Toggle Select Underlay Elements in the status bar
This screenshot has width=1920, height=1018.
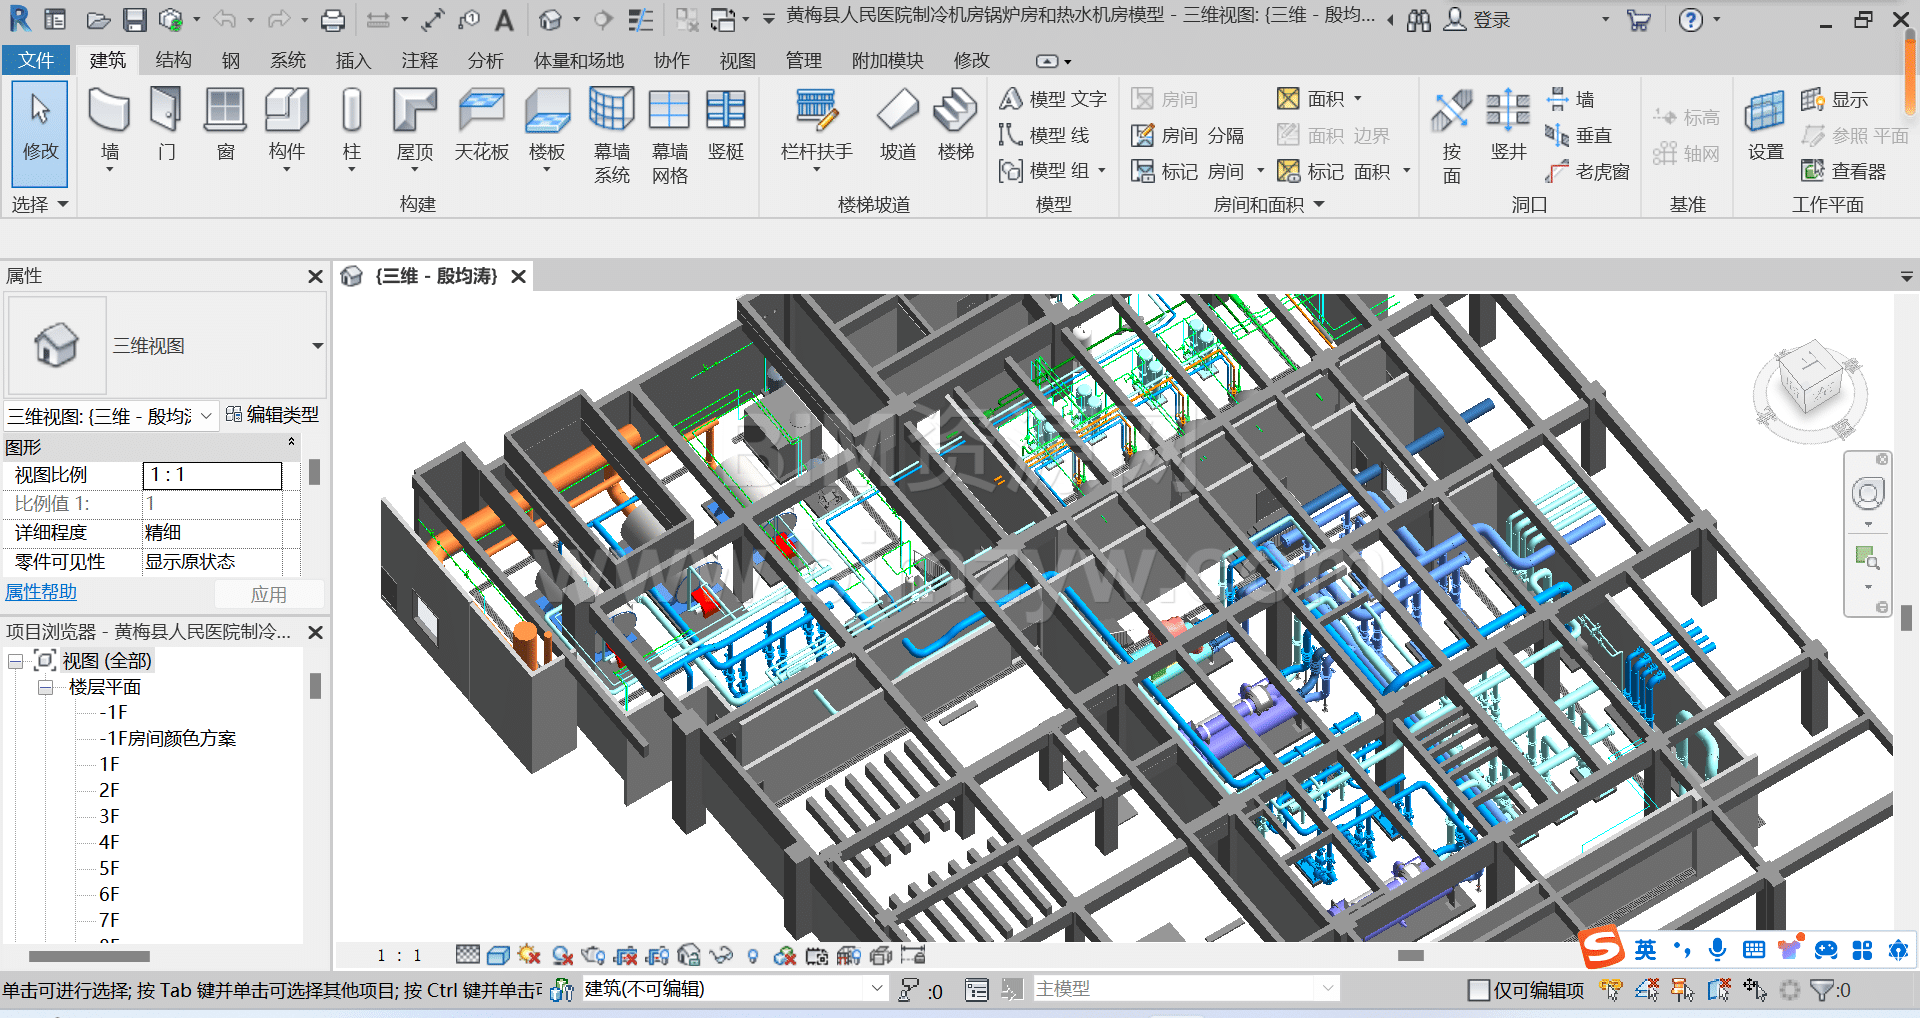pyautogui.click(x=1647, y=990)
